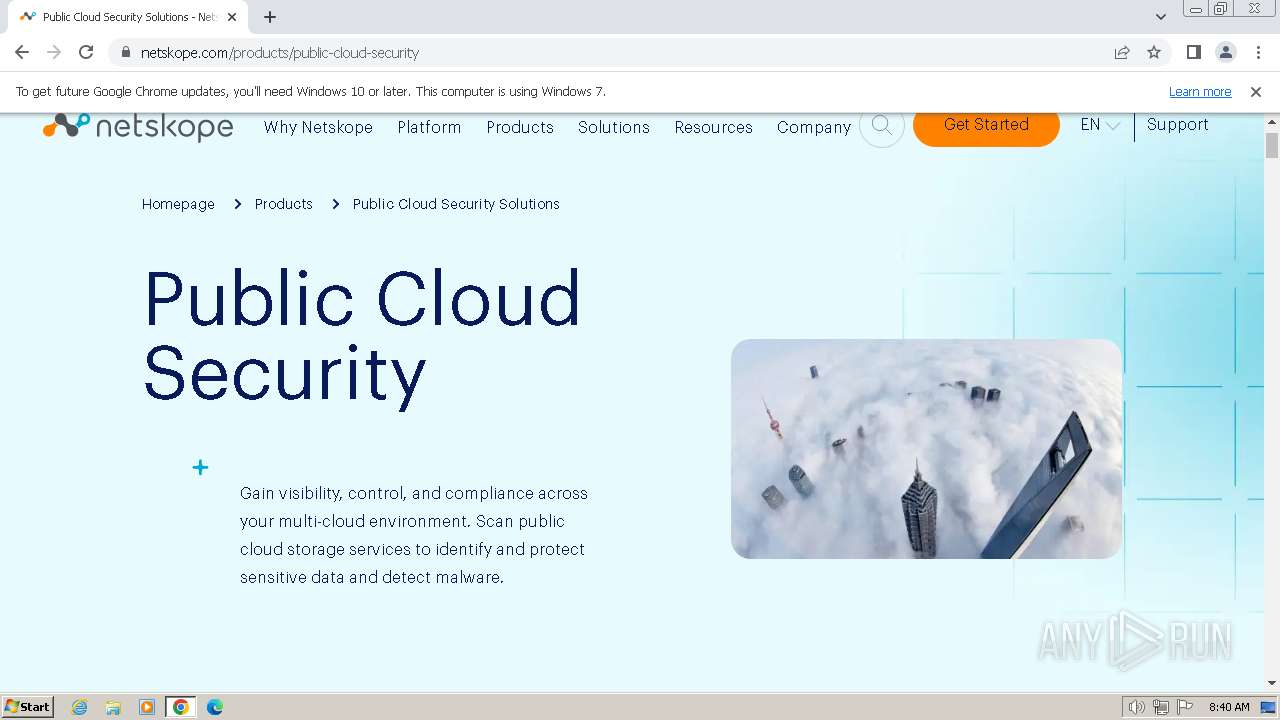1280x720 pixels.
Task: Click the volume speaker tray icon
Action: click(1137, 707)
